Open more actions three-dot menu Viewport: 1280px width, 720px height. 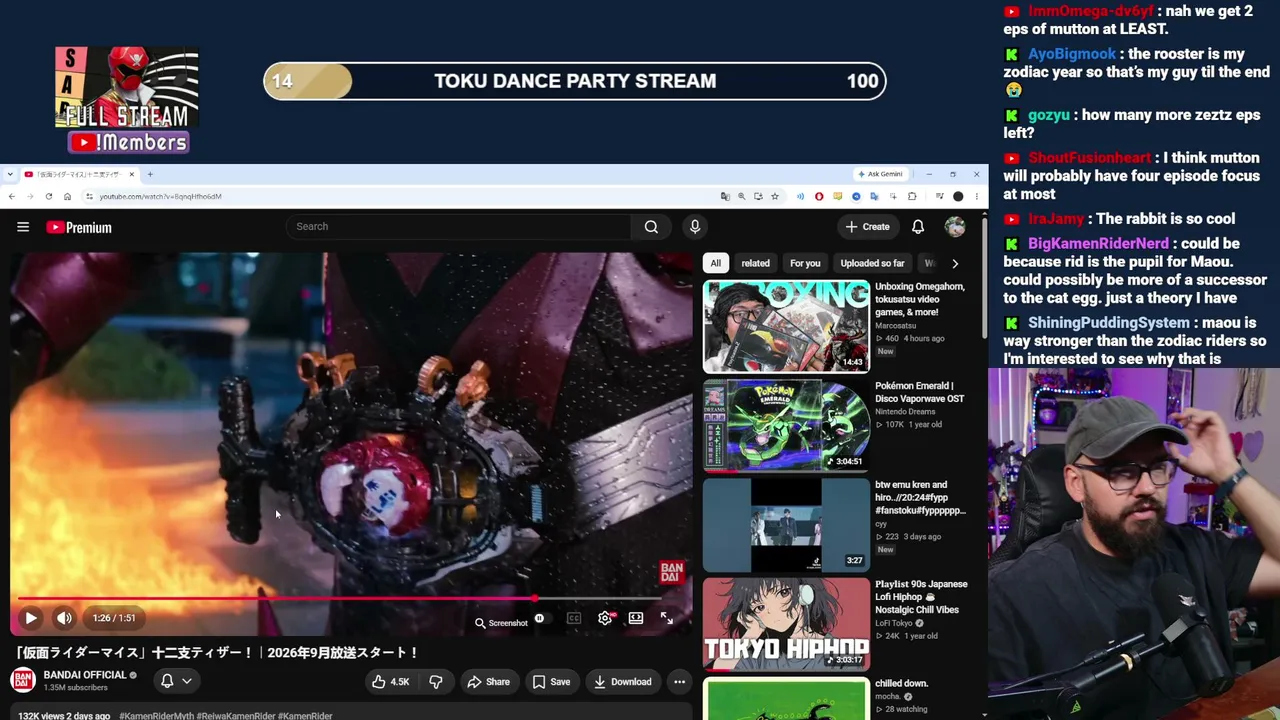[680, 682]
